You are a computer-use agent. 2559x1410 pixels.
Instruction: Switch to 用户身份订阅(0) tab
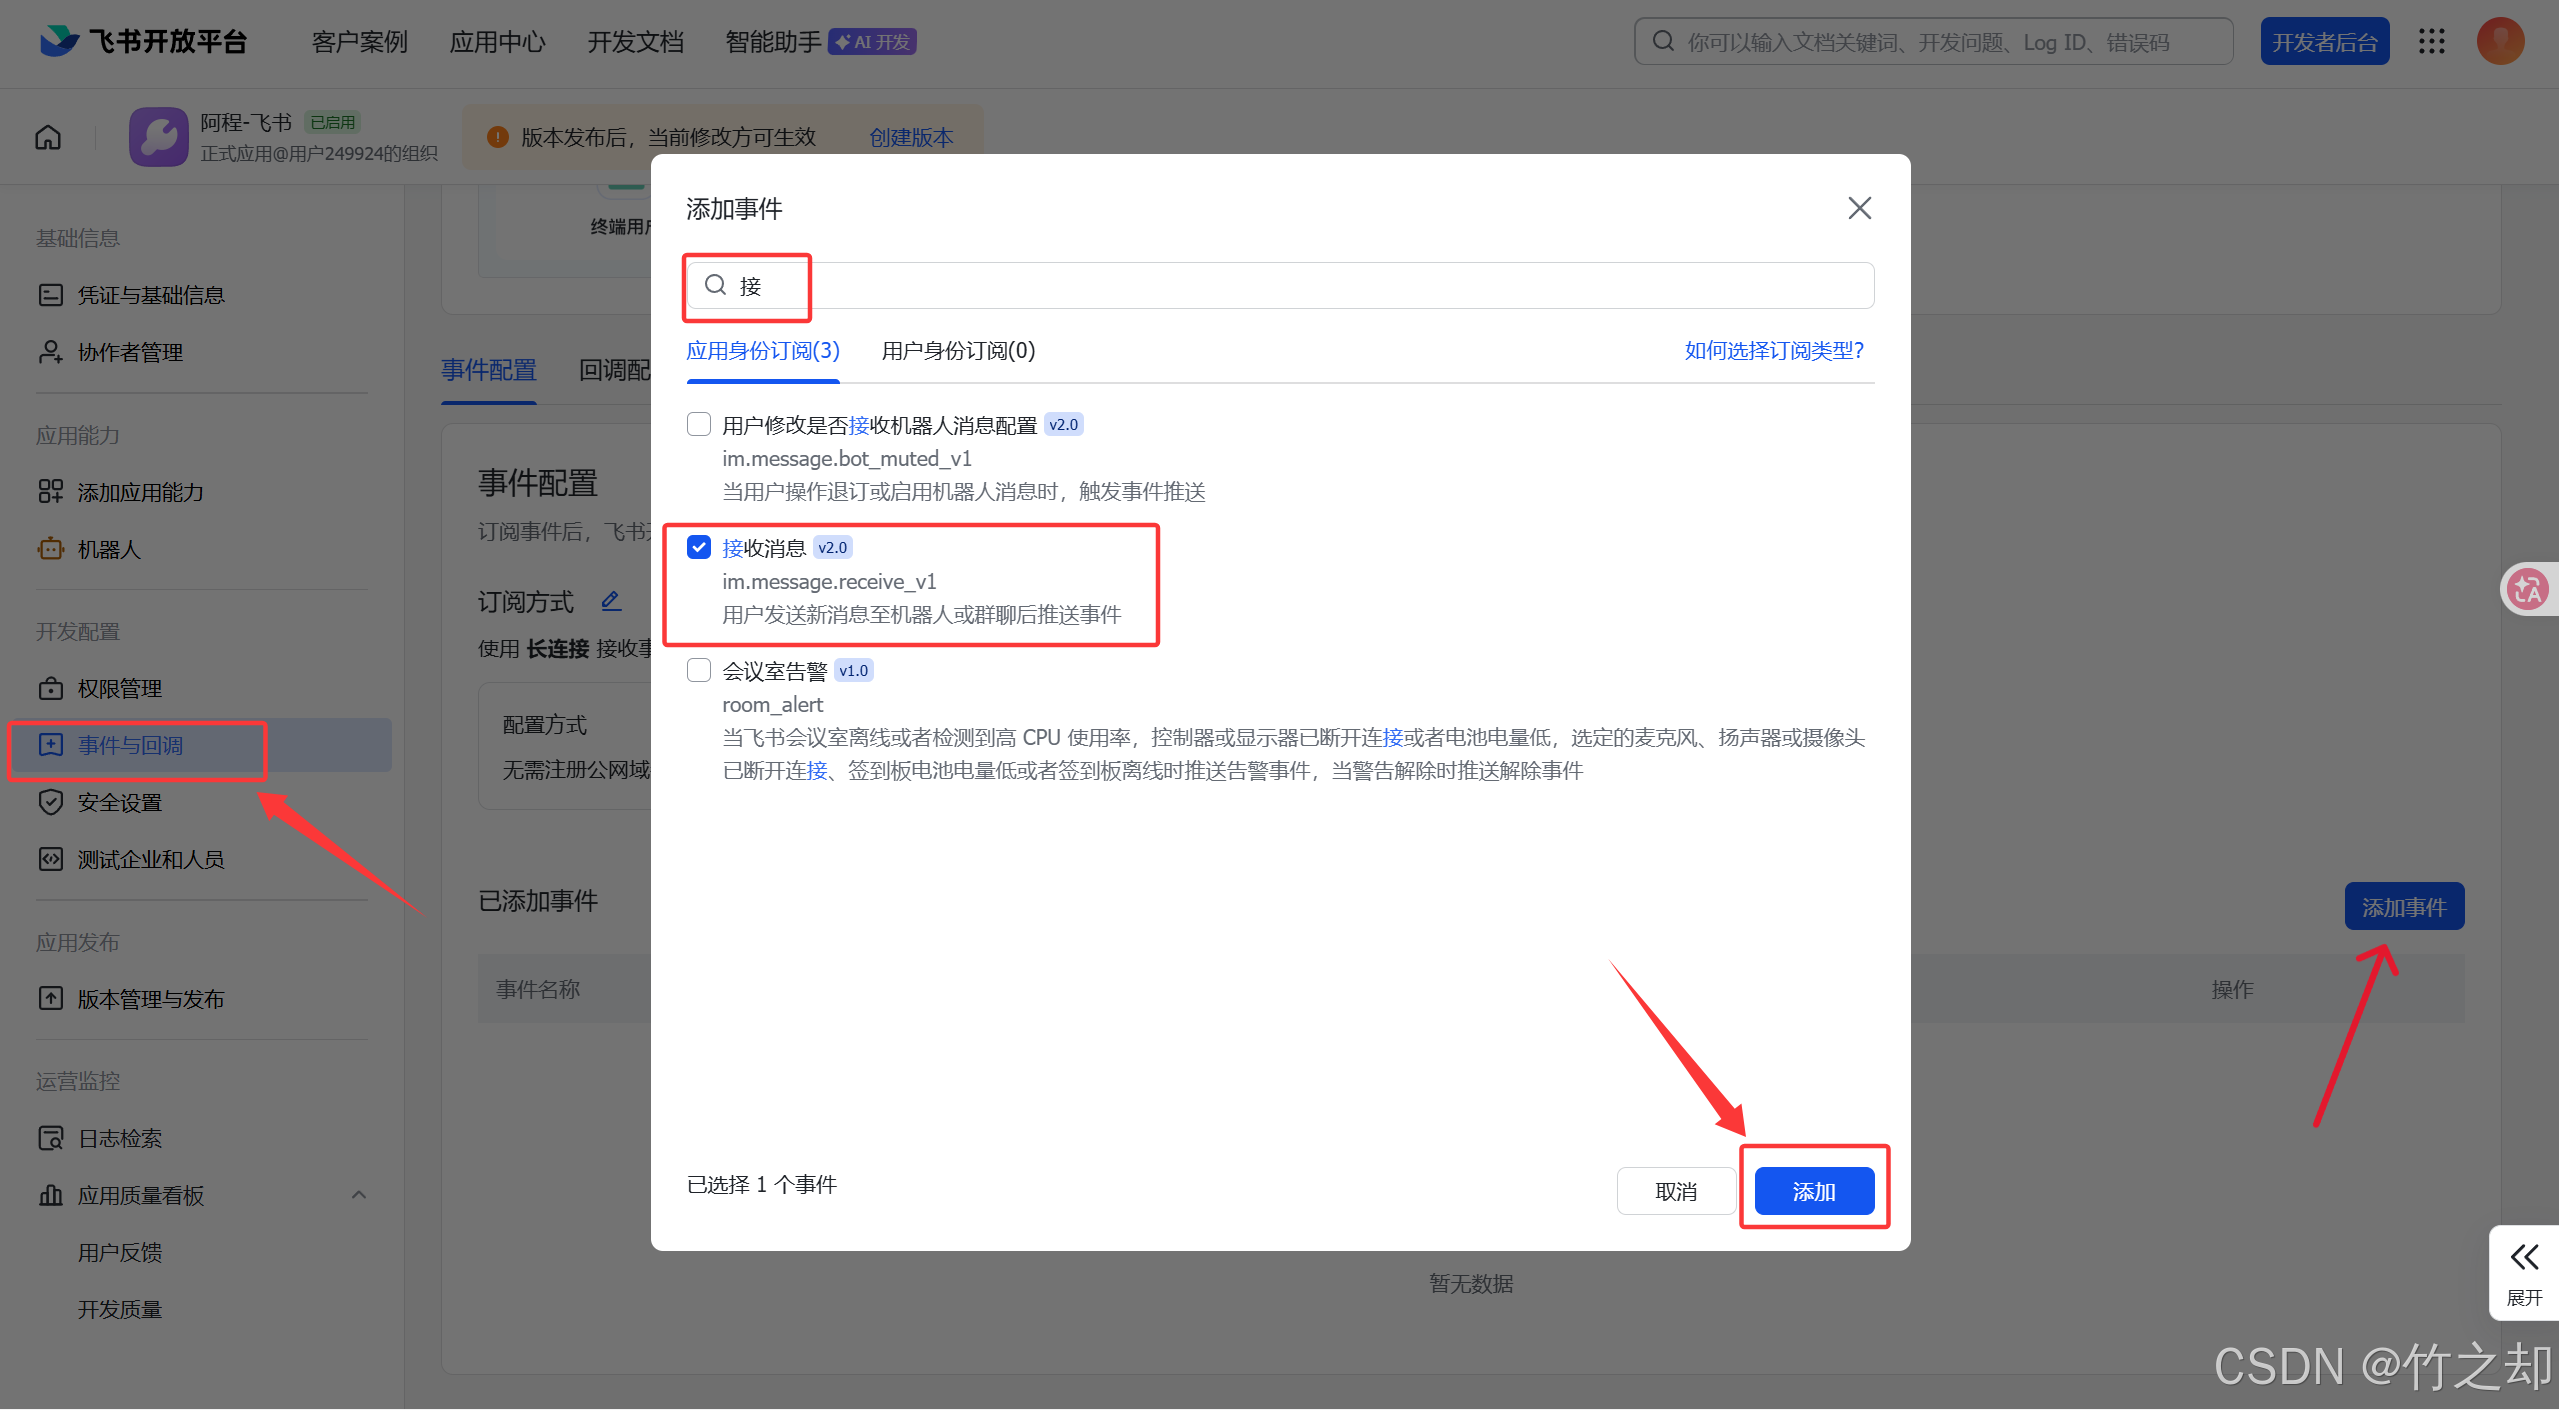[958, 351]
